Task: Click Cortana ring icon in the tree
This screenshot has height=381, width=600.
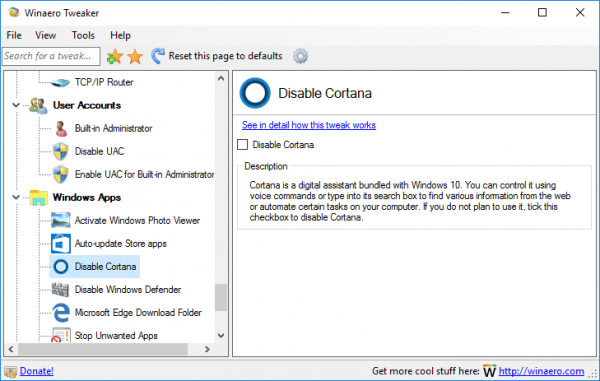Action: tap(60, 267)
